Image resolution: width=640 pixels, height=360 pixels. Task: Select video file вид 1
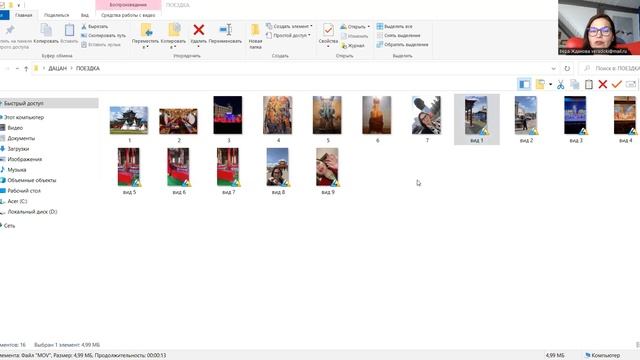(476, 119)
